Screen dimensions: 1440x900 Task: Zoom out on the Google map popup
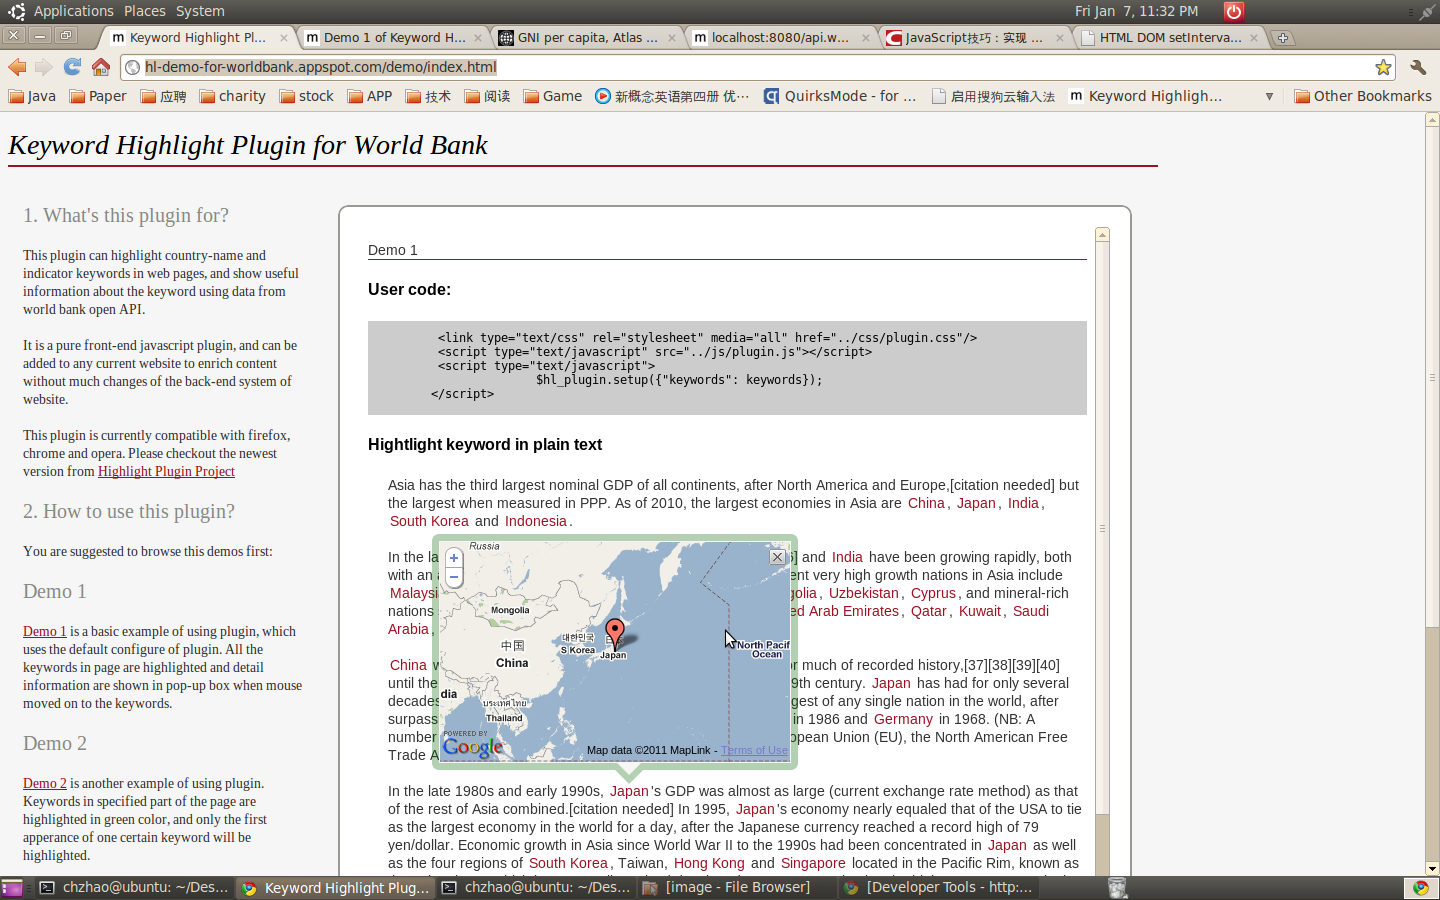454,577
